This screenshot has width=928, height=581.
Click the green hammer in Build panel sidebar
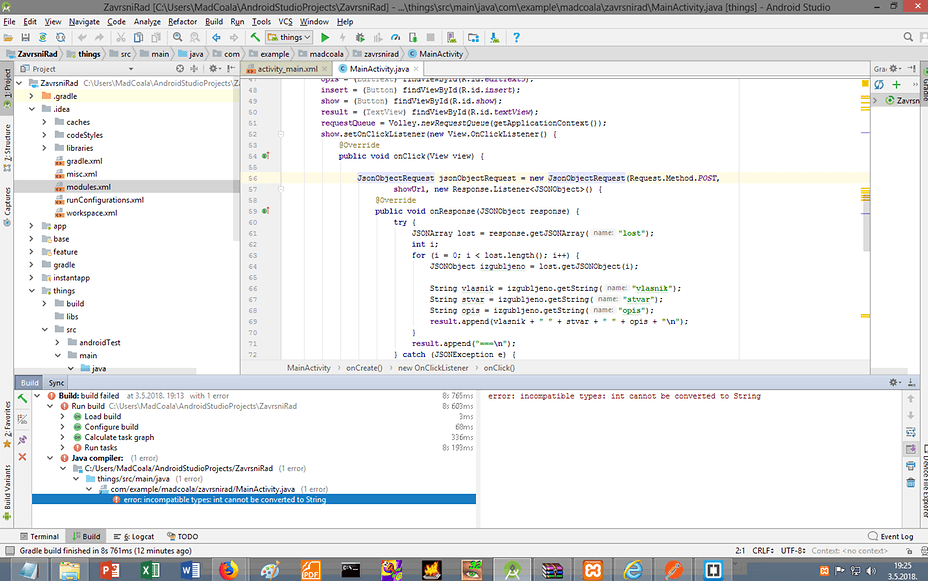(22, 398)
